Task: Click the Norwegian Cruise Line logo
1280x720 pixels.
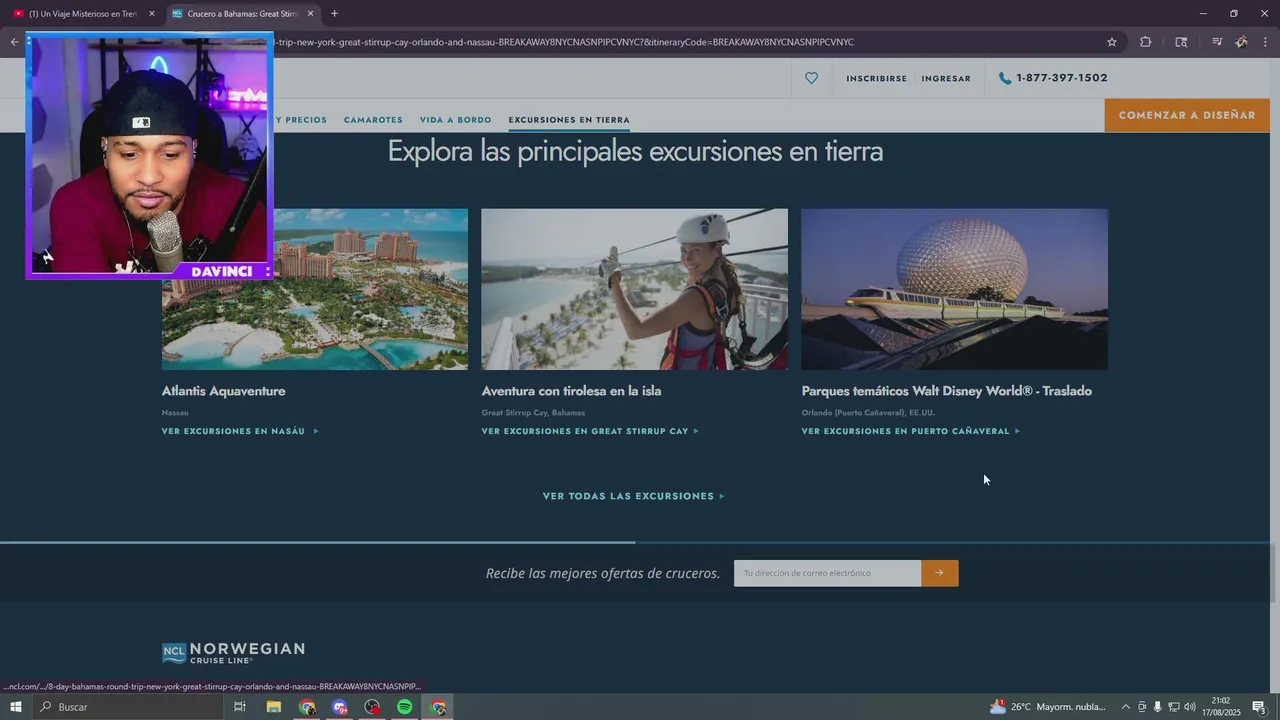Action: 233,652
